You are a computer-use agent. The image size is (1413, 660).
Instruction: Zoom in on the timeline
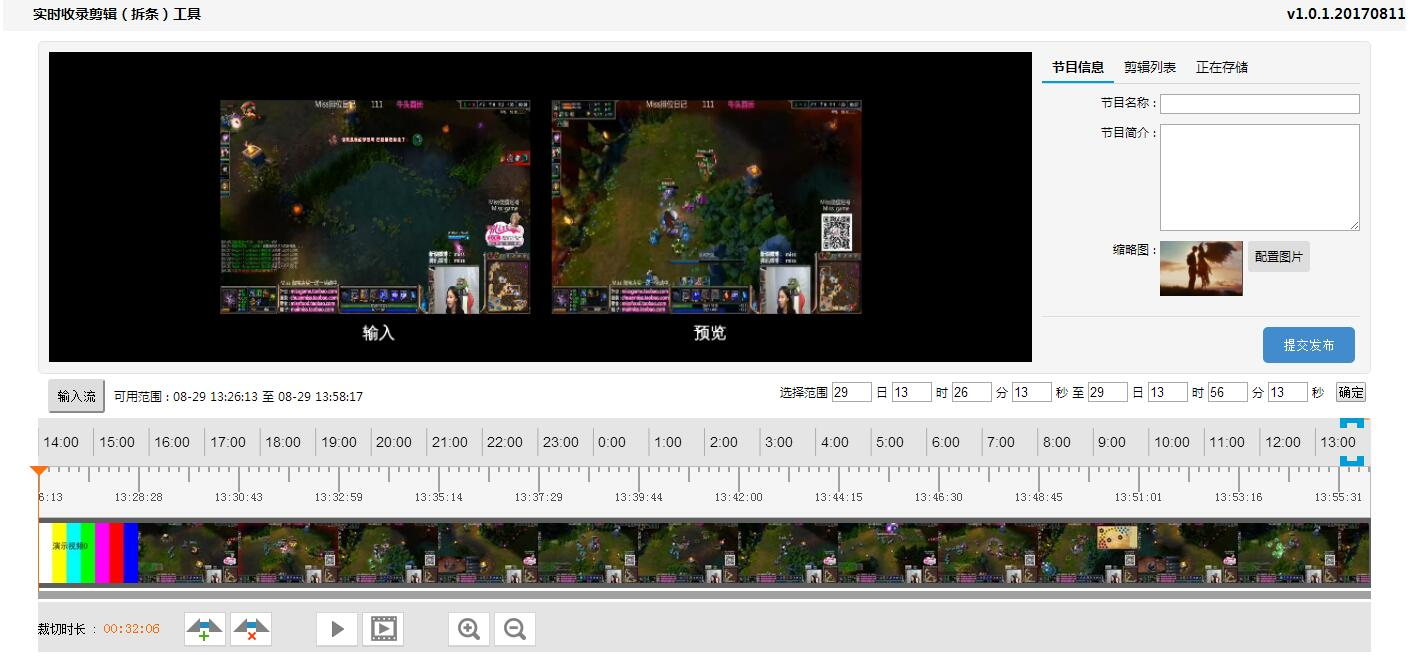pyautogui.click(x=469, y=629)
